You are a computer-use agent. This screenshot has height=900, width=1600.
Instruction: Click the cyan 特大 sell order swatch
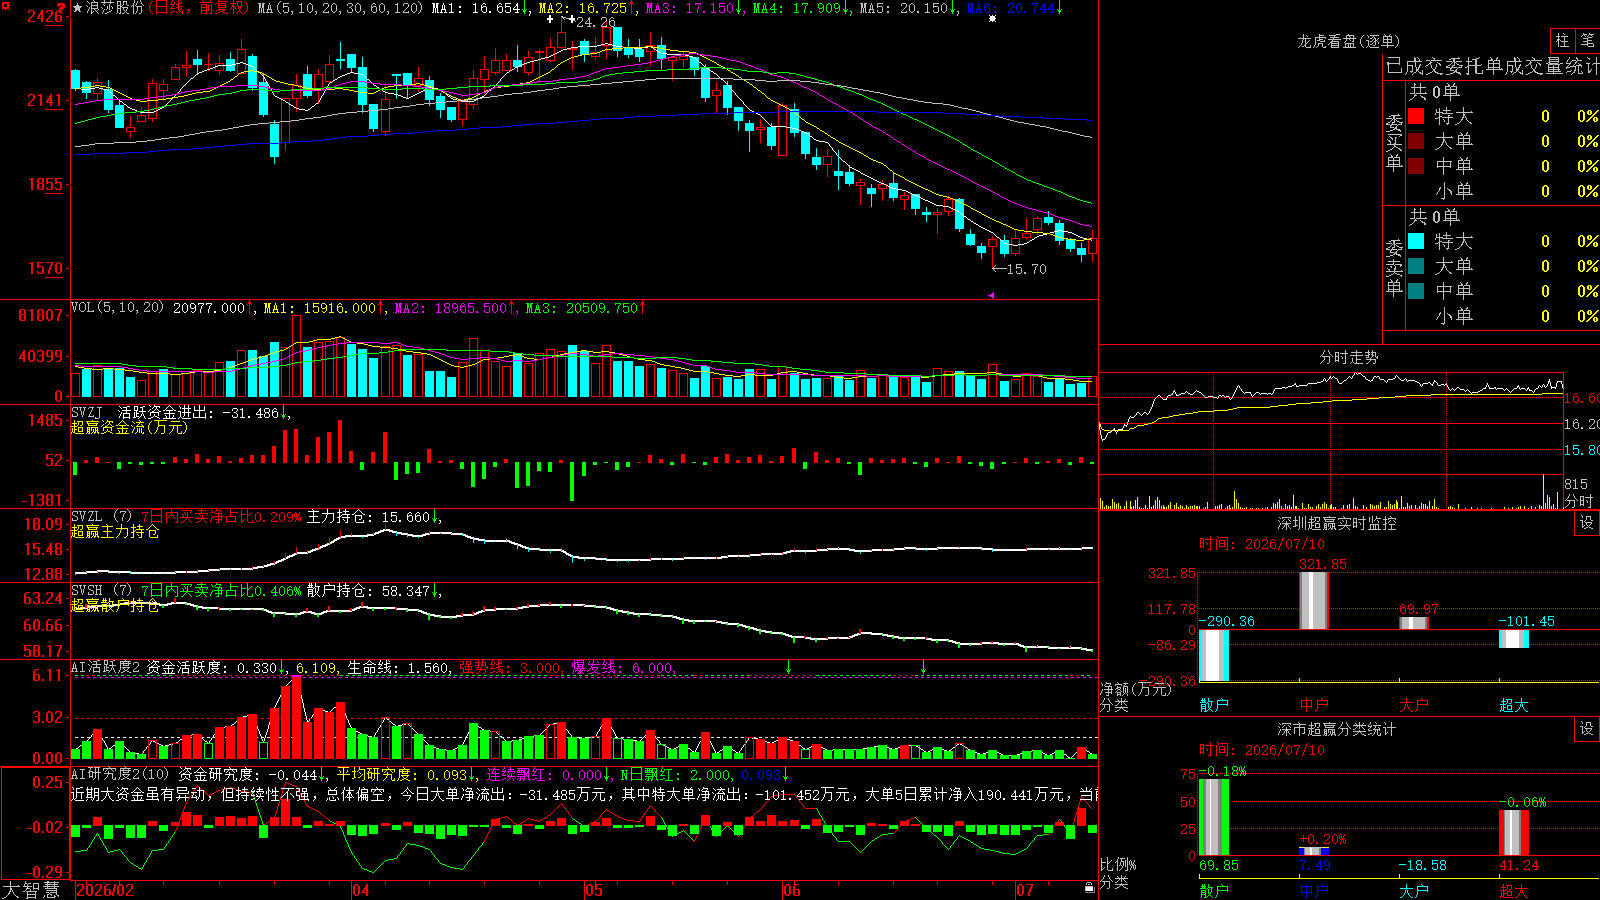click(x=1416, y=241)
